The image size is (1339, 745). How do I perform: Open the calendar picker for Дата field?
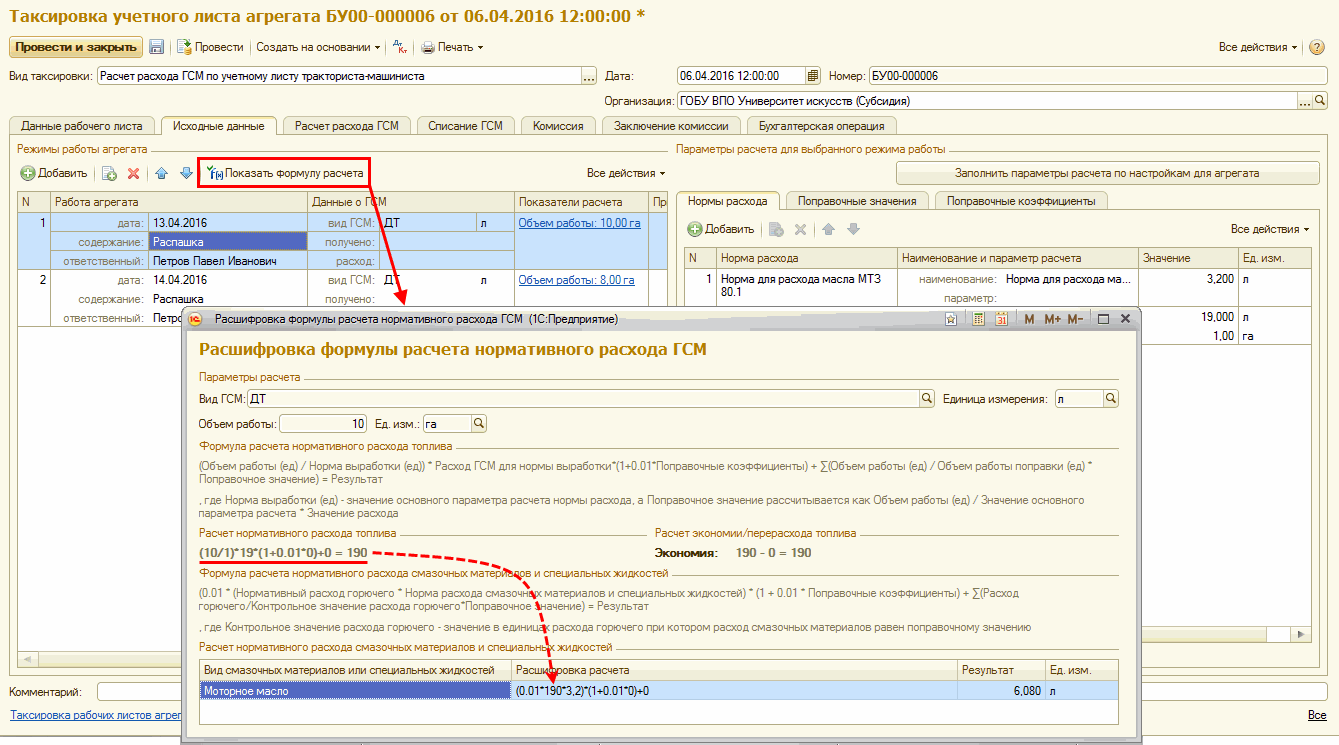(x=813, y=76)
